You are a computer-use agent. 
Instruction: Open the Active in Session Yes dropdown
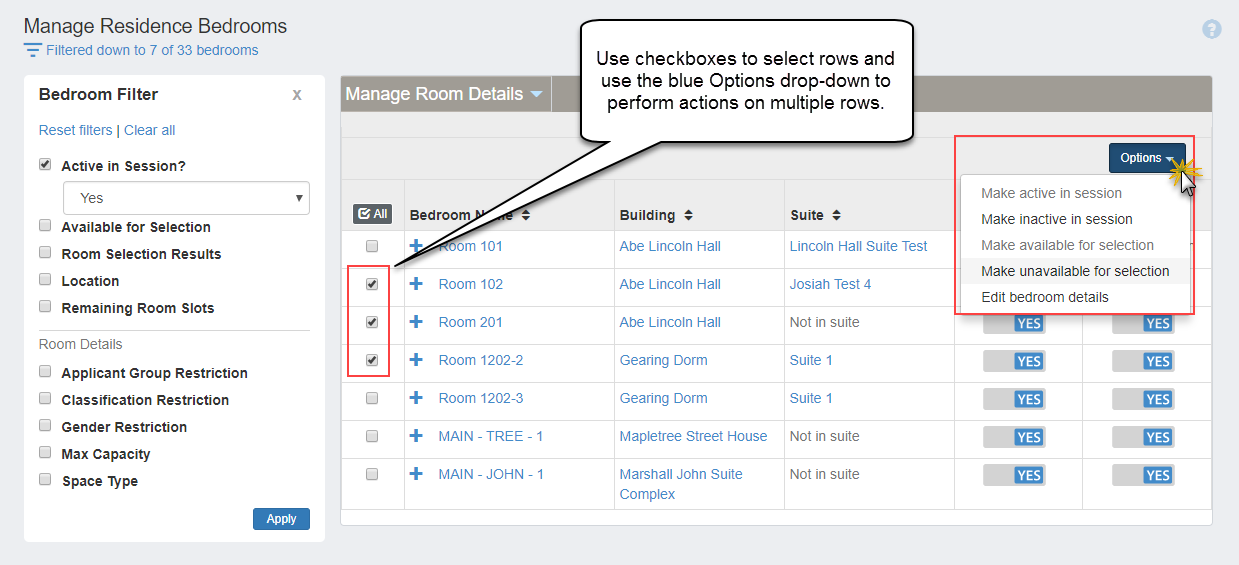[186, 198]
